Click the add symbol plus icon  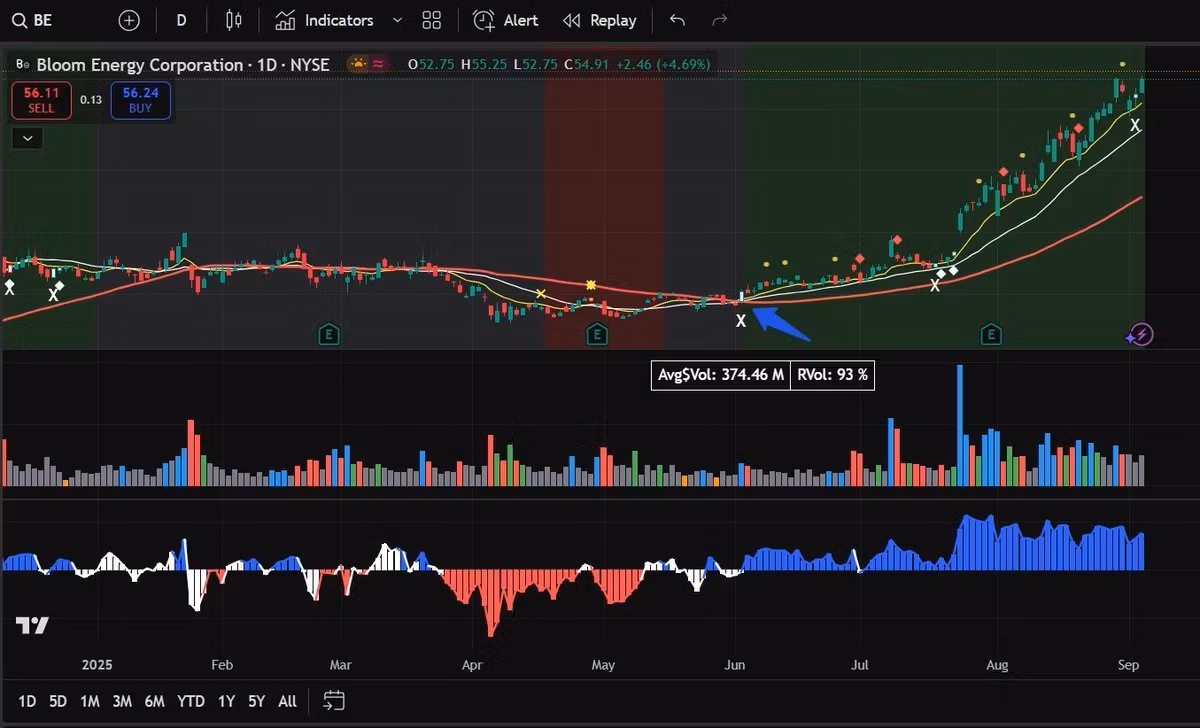pyautogui.click(x=129, y=20)
